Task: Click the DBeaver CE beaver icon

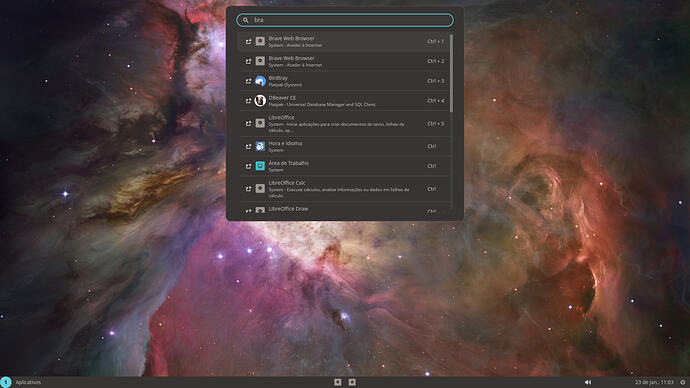Action: pos(260,101)
